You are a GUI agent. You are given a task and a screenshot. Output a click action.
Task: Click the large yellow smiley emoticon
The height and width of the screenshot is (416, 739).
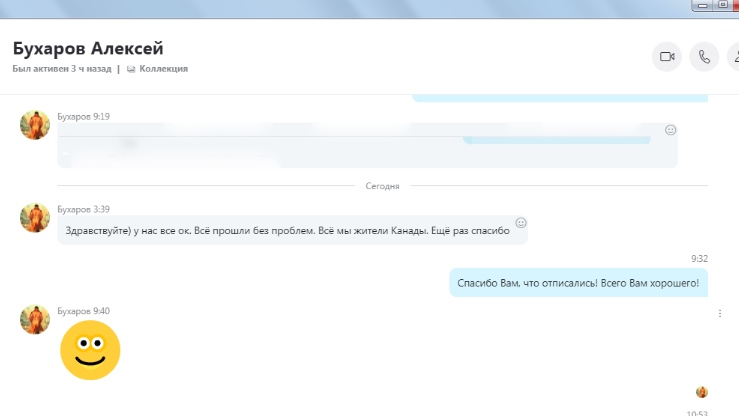click(x=90, y=350)
